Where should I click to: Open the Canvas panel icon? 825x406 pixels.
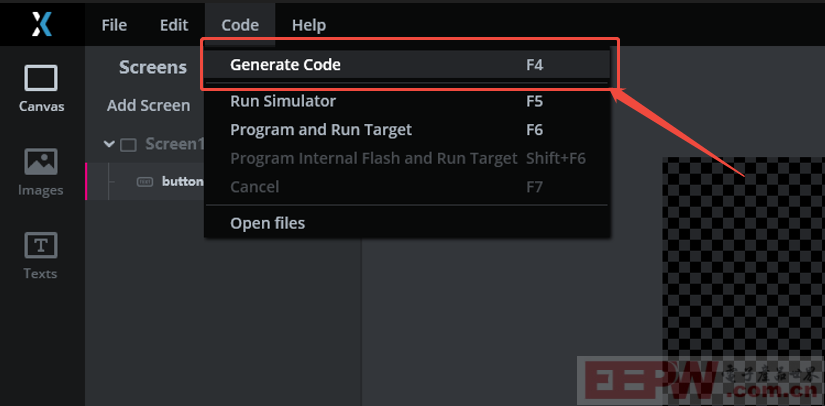[x=41, y=79]
